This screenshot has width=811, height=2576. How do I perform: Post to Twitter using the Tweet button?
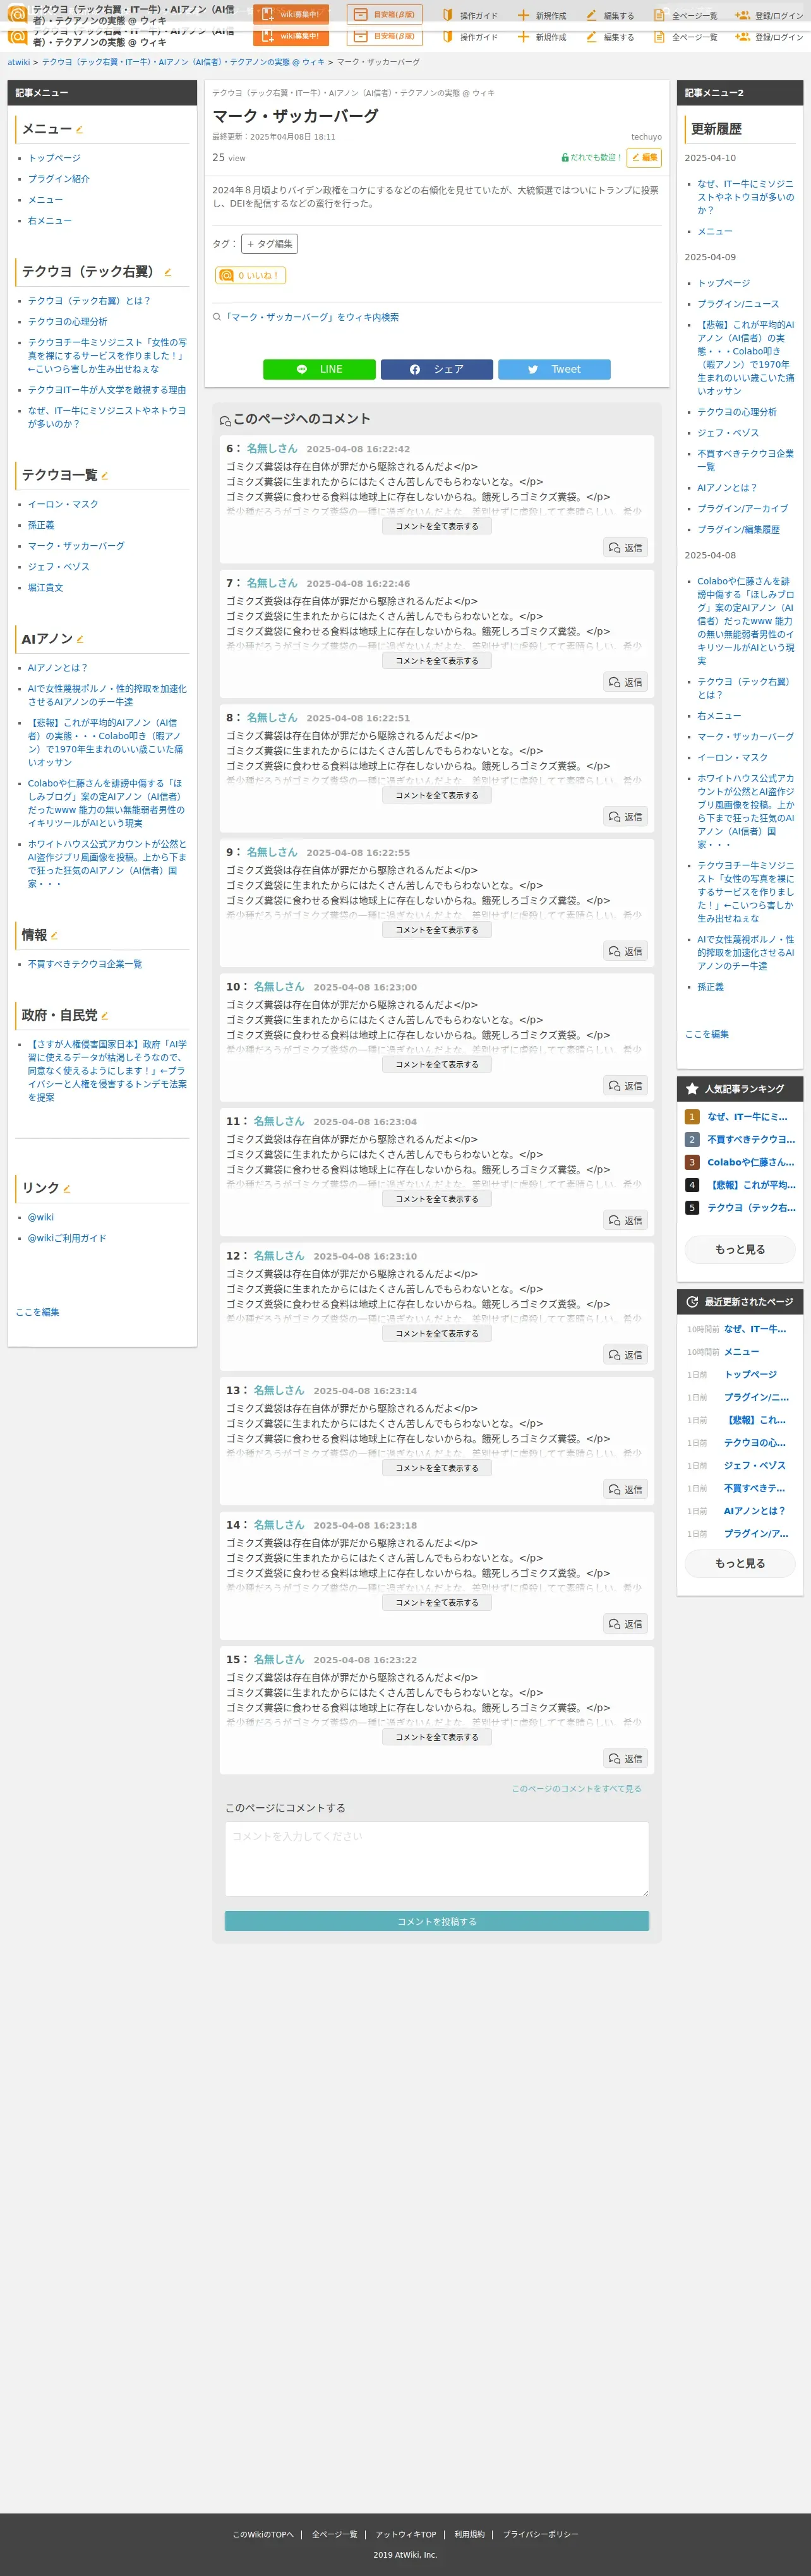tap(554, 369)
